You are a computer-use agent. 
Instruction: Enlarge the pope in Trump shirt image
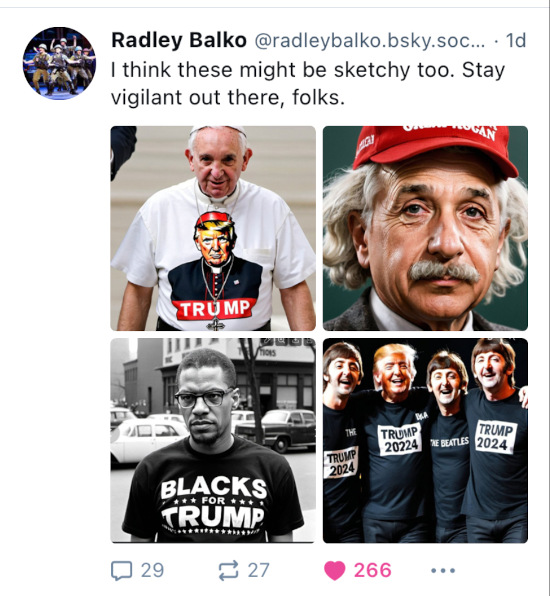[213, 228]
